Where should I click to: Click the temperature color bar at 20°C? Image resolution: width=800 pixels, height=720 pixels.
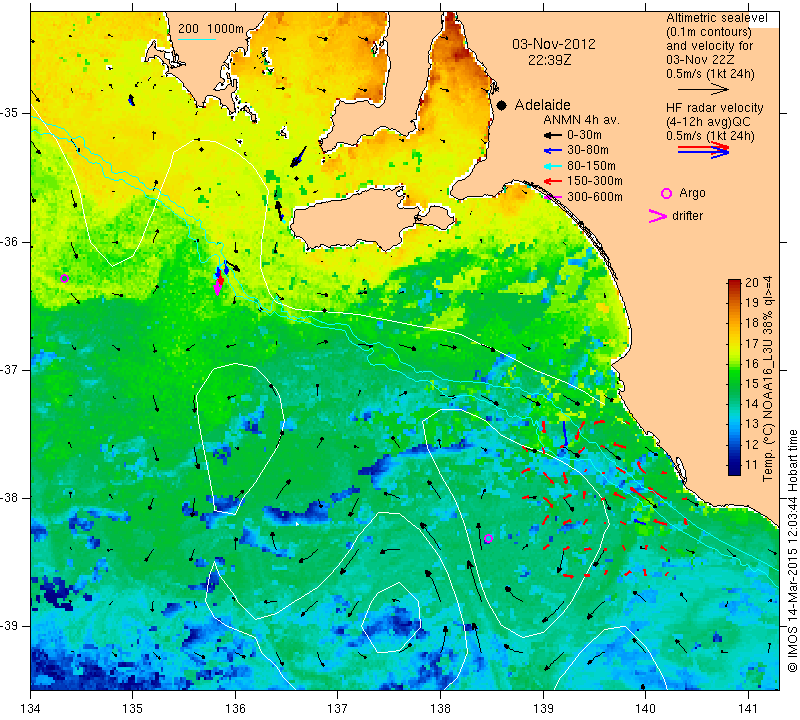[x=734, y=282]
